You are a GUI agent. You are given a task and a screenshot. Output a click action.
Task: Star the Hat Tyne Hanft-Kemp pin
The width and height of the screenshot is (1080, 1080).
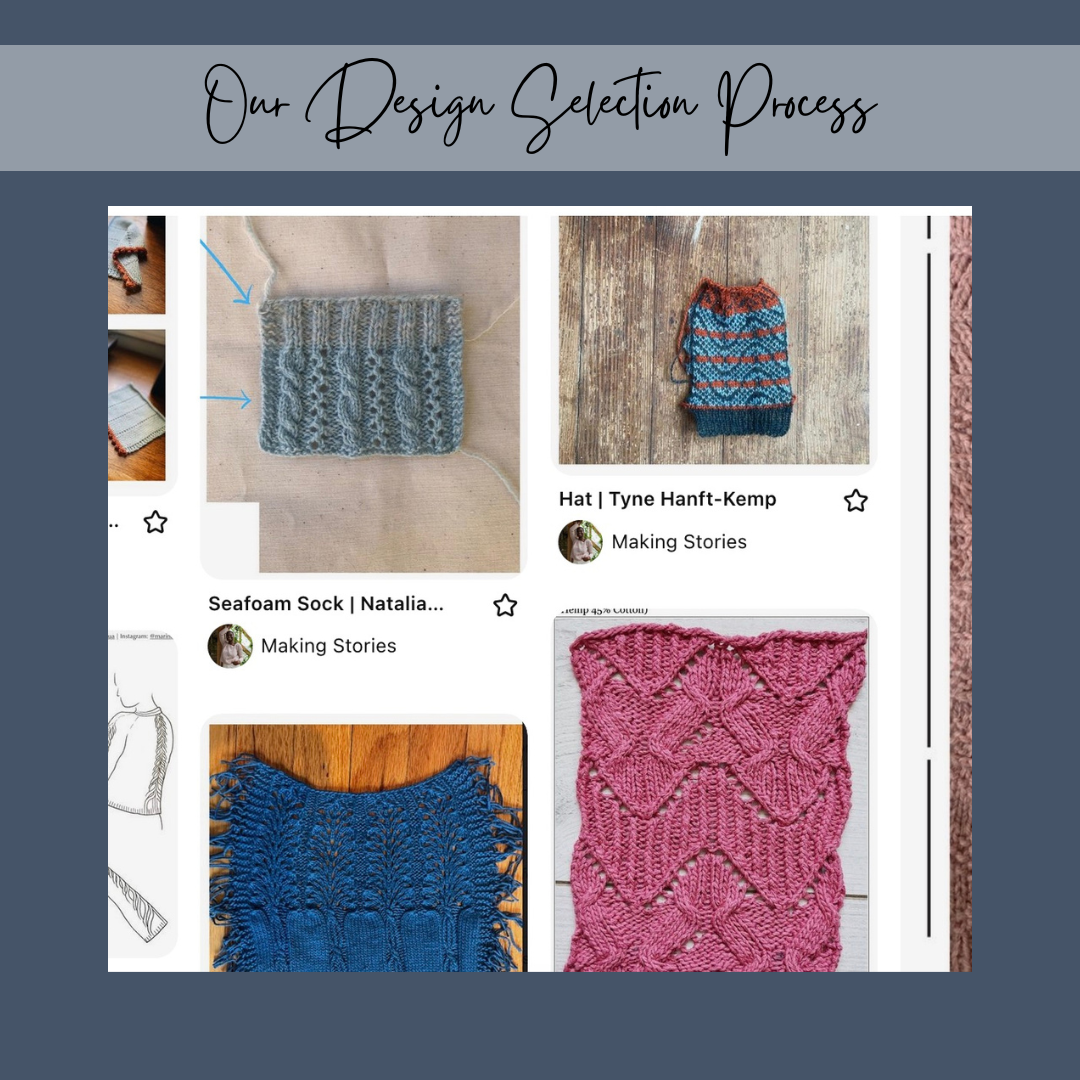[x=855, y=501]
